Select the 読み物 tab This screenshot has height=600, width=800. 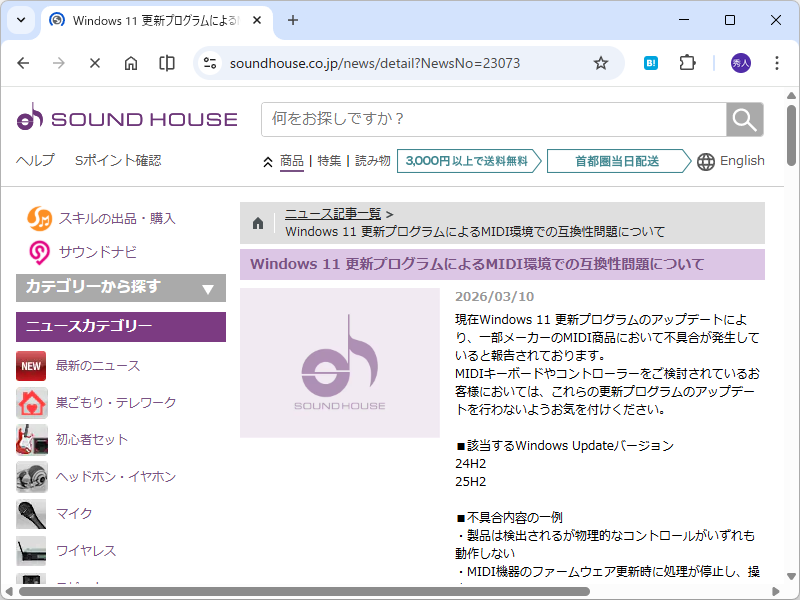coord(372,160)
